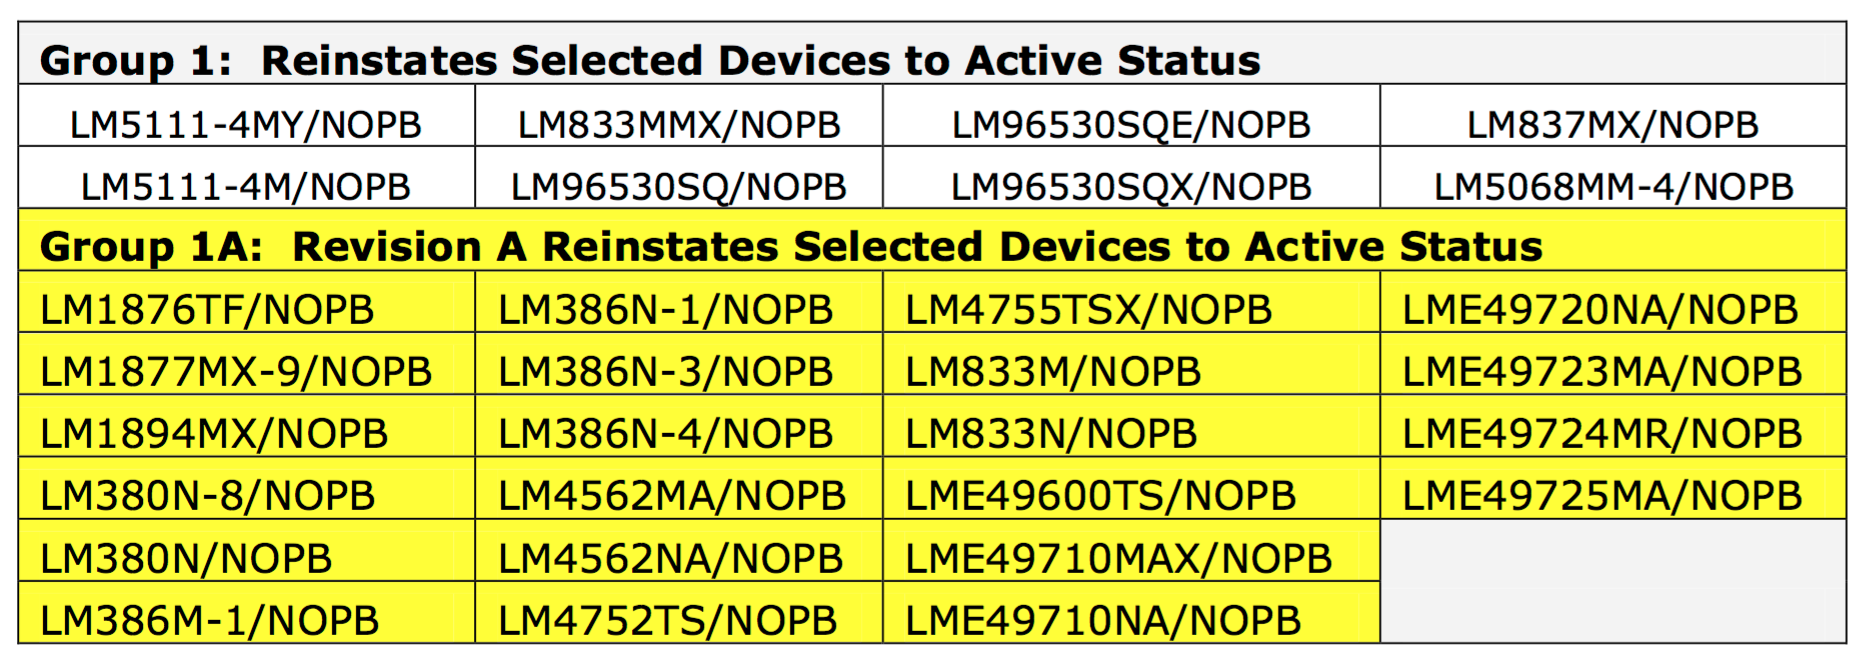Screen dimensions: 1864x664
Task: Click the LM833MMX/NOPB cell
Action: pos(679,116)
